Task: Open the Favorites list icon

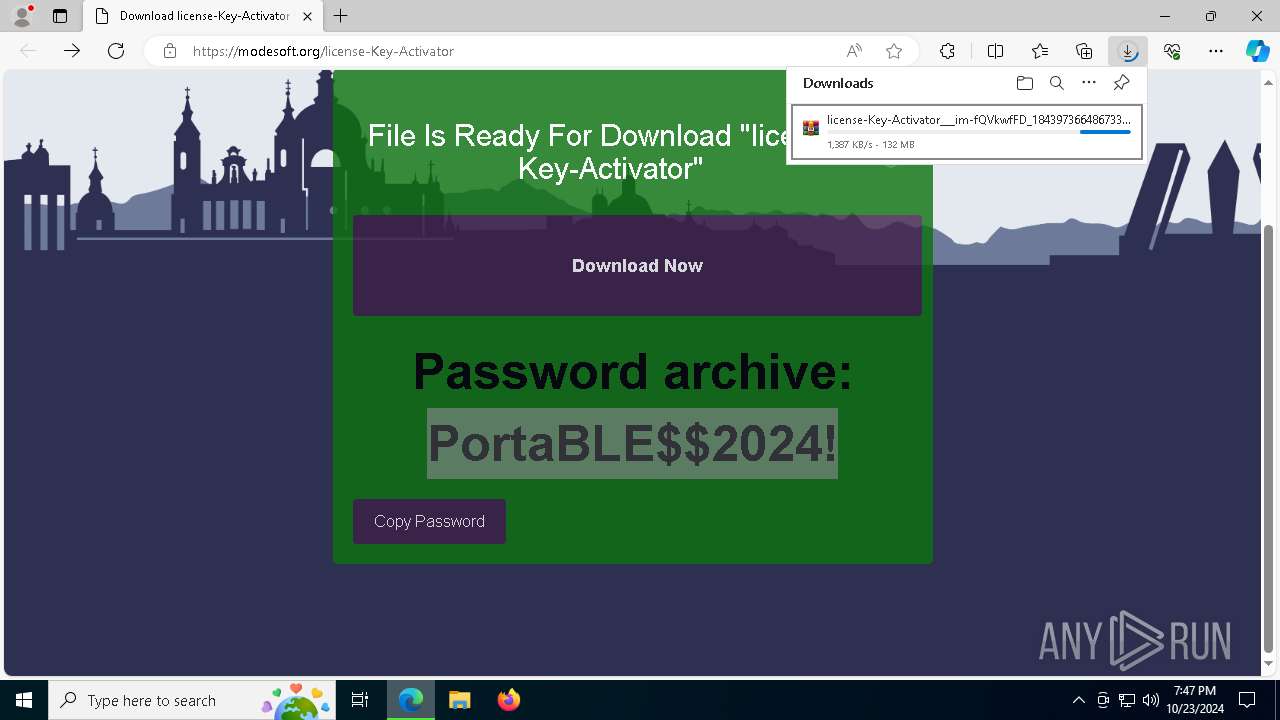Action: point(1040,51)
